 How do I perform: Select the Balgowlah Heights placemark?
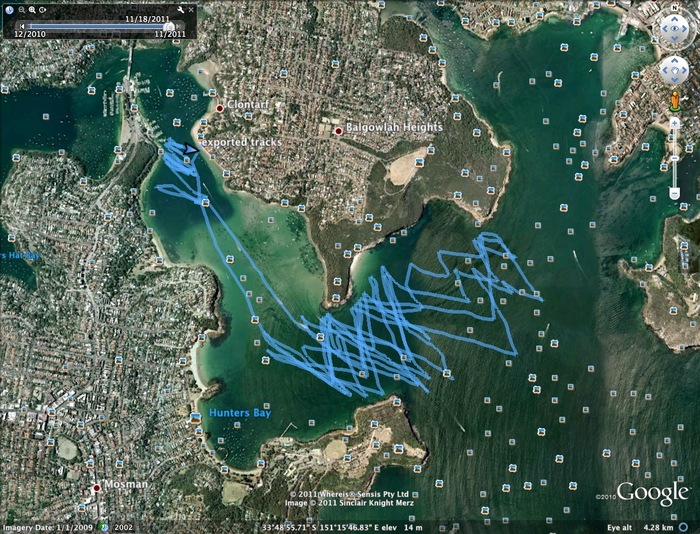click(339, 131)
